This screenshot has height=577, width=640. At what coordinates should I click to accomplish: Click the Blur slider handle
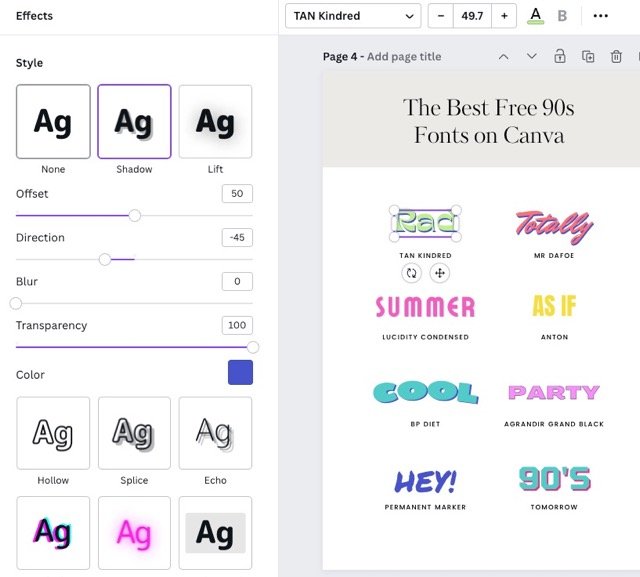(x=16, y=303)
